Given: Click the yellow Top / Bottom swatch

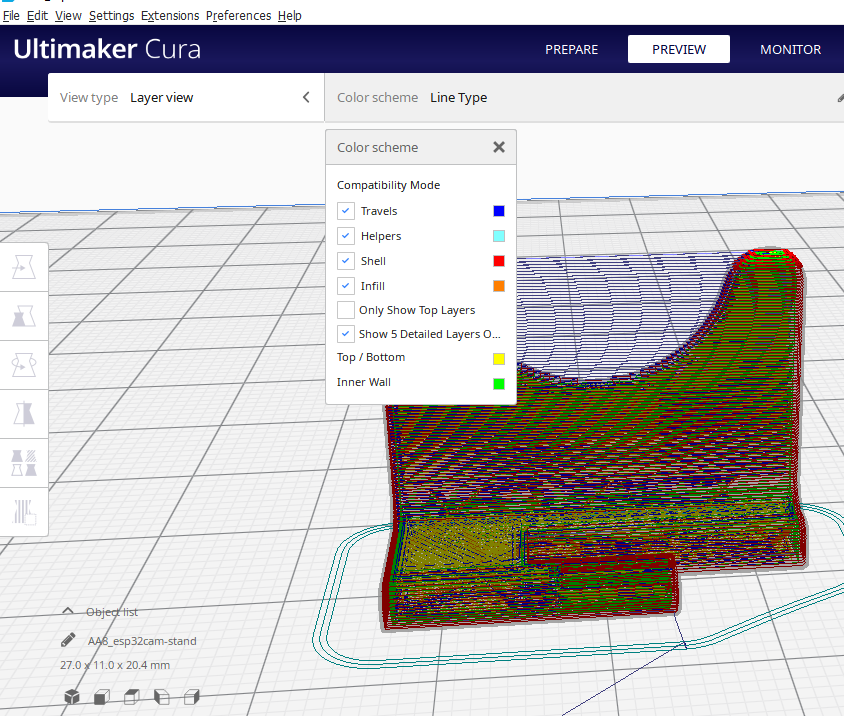Looking at the screenshot, I should coord(499,359).
